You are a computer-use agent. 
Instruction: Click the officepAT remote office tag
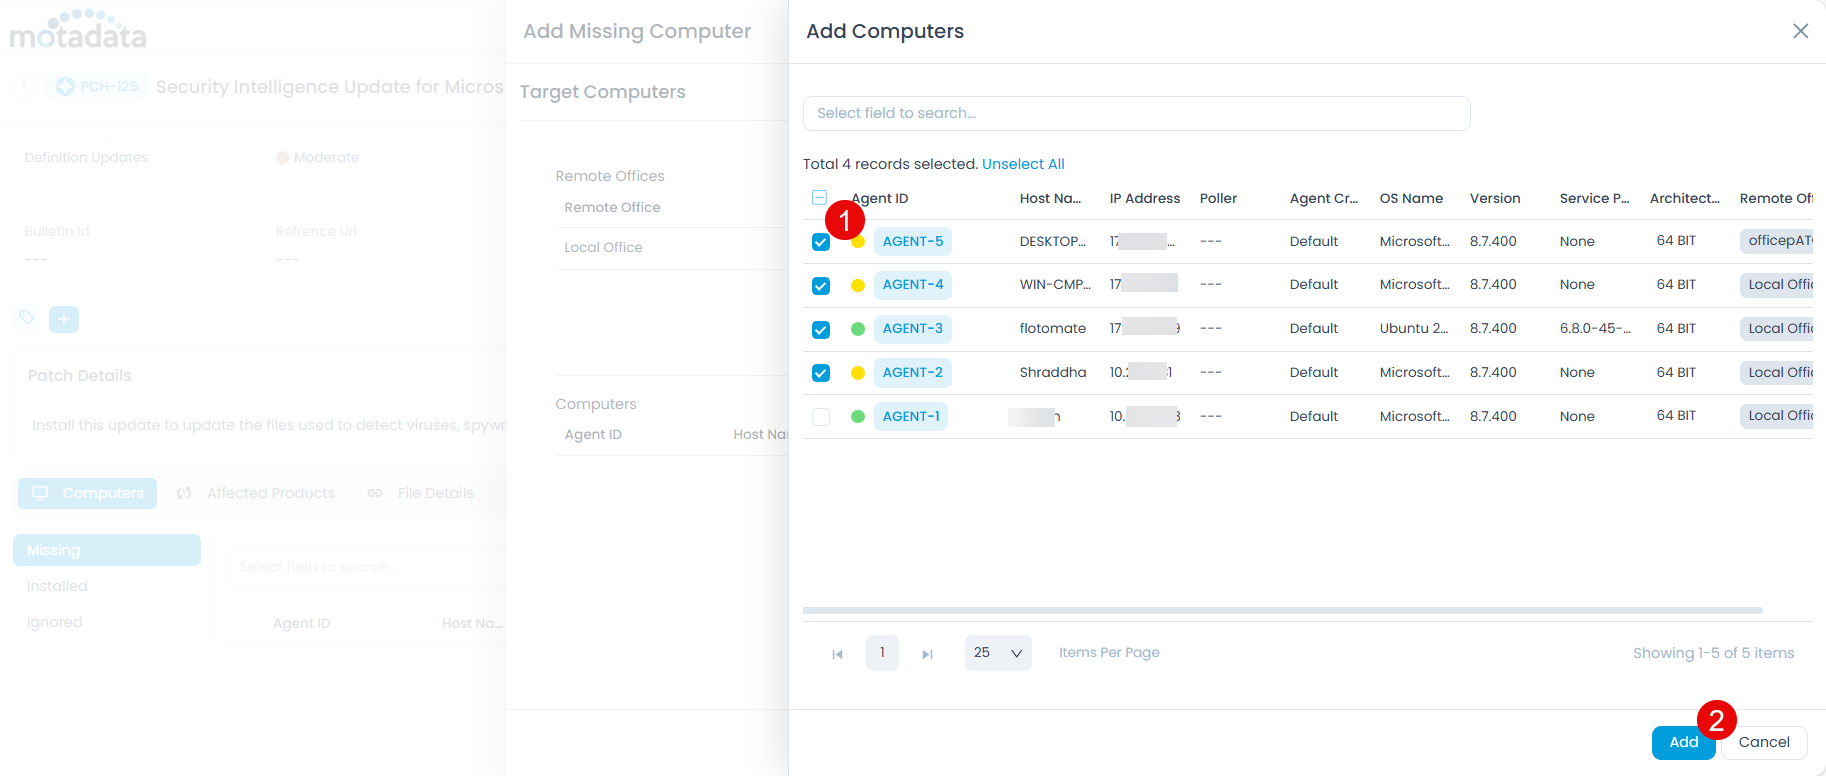[1777, 241]
